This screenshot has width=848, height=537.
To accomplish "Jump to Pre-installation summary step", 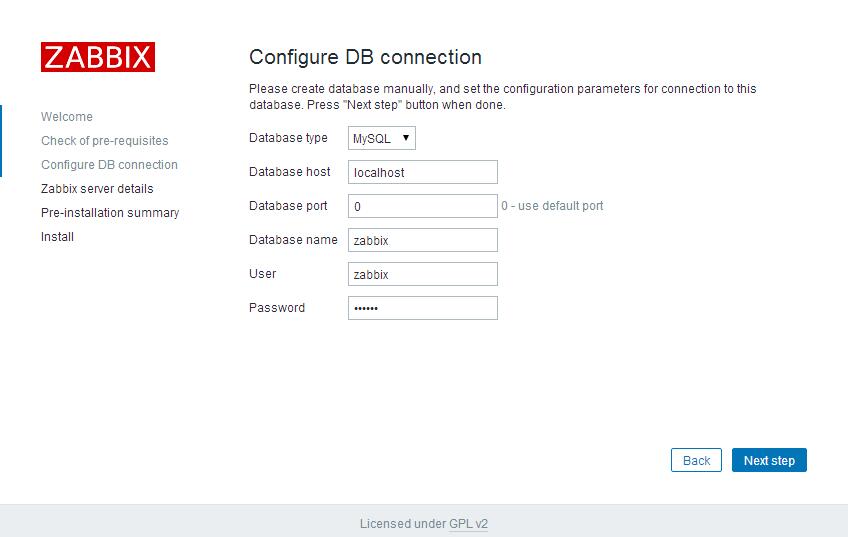I will point(110,213).
